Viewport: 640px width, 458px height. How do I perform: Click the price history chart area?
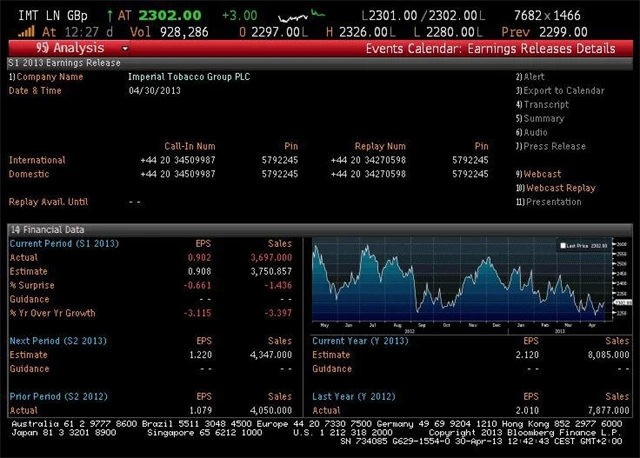pyautogui.click(x=462, y=279)
